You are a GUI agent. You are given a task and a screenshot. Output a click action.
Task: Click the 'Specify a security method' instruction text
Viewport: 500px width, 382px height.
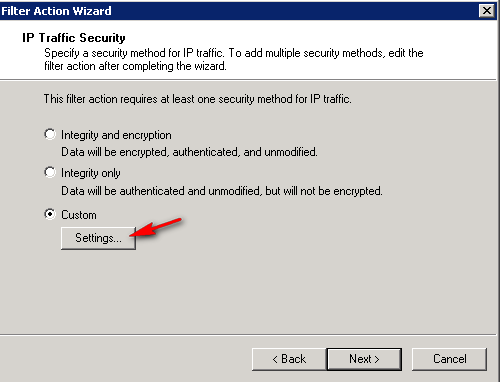234,59
